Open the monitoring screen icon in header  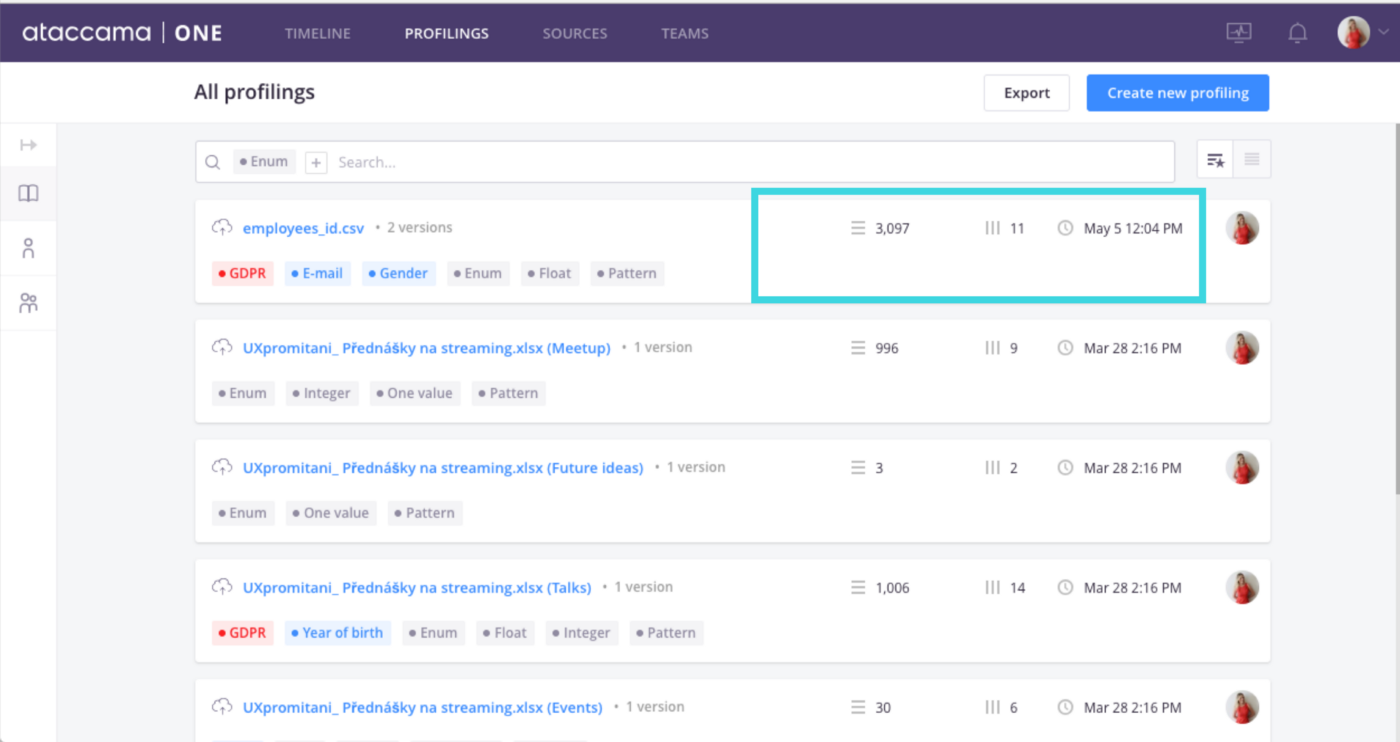(1239, 33)
